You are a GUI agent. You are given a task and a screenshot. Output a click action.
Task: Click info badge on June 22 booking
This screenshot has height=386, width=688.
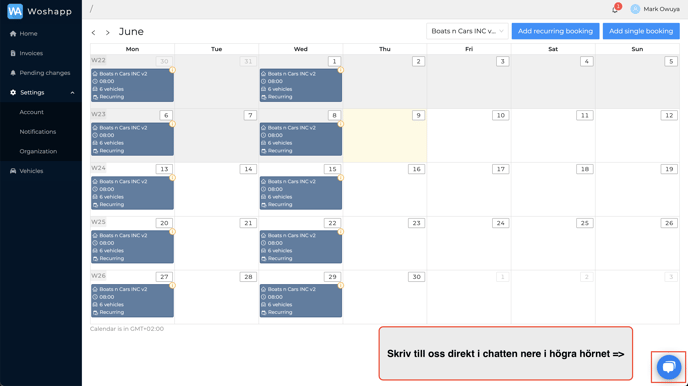[x=340, y=232]
